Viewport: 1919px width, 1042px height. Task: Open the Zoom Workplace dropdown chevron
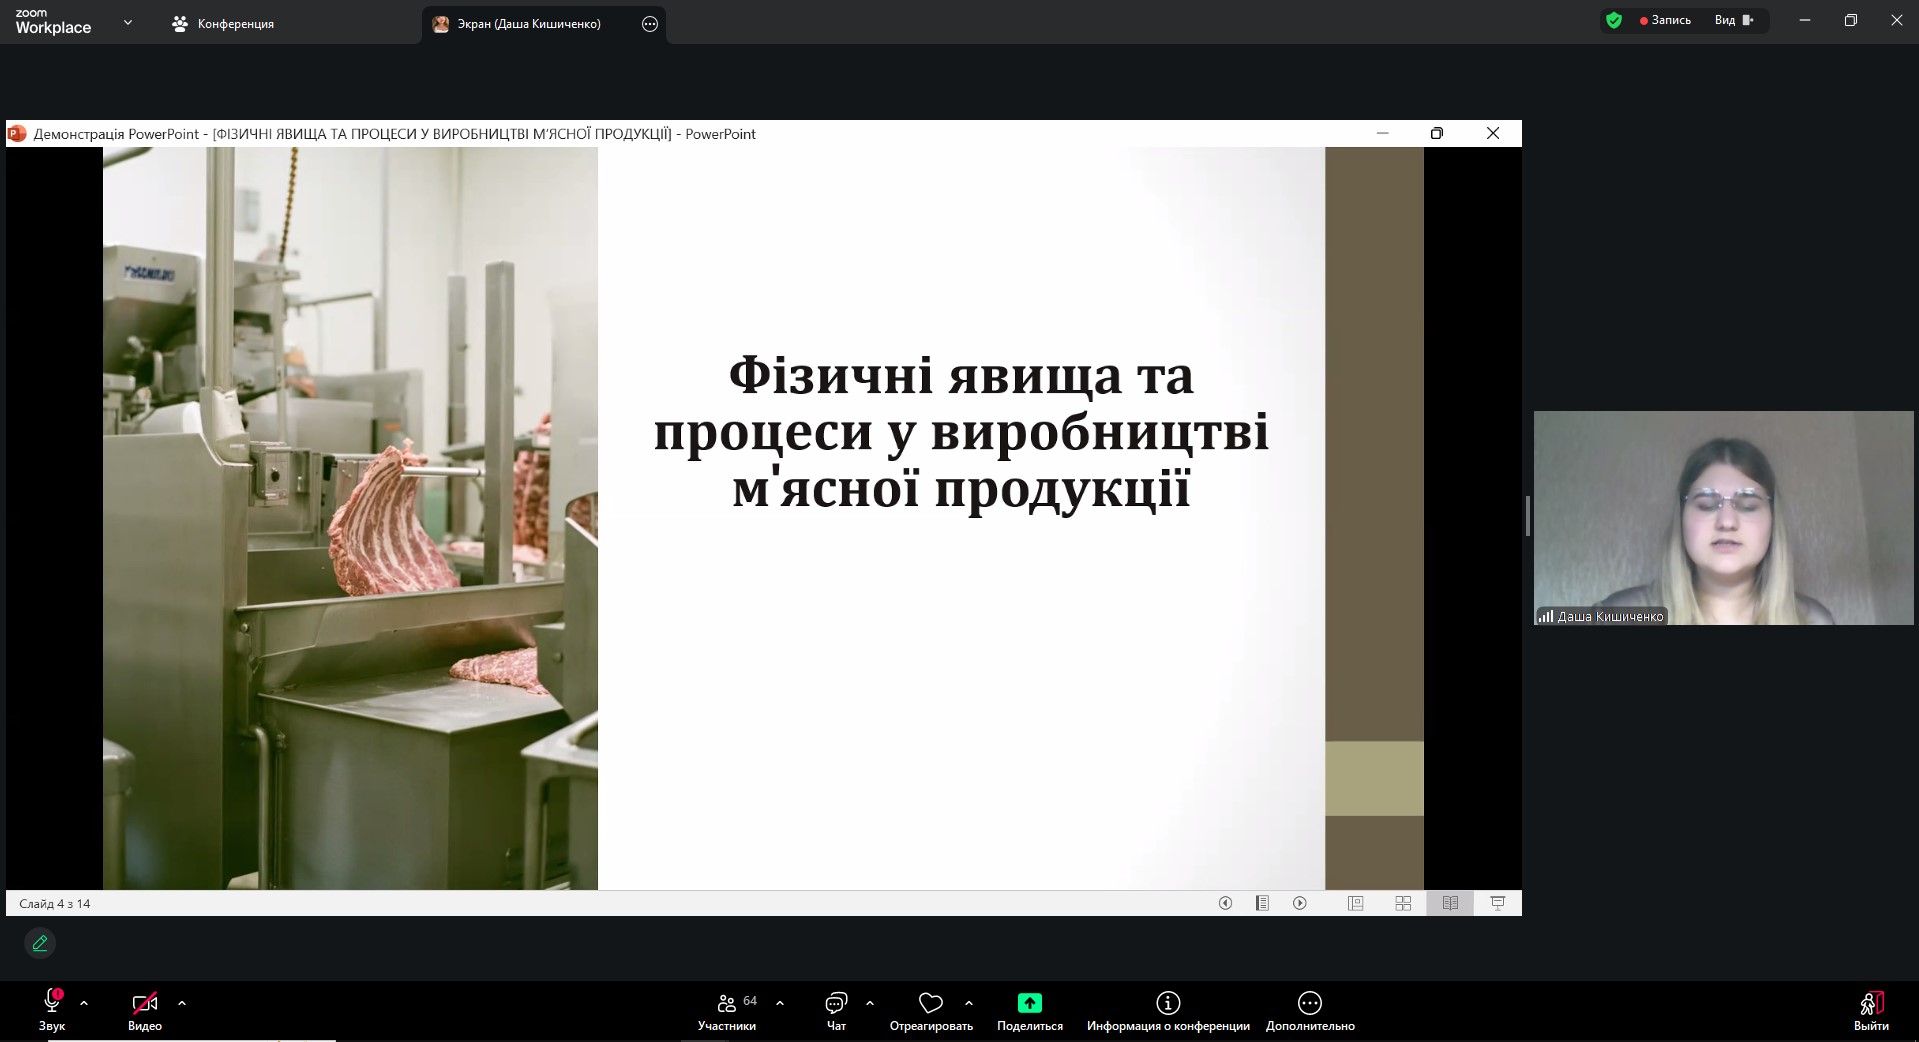pyautogui.click(x=127, y=23)
